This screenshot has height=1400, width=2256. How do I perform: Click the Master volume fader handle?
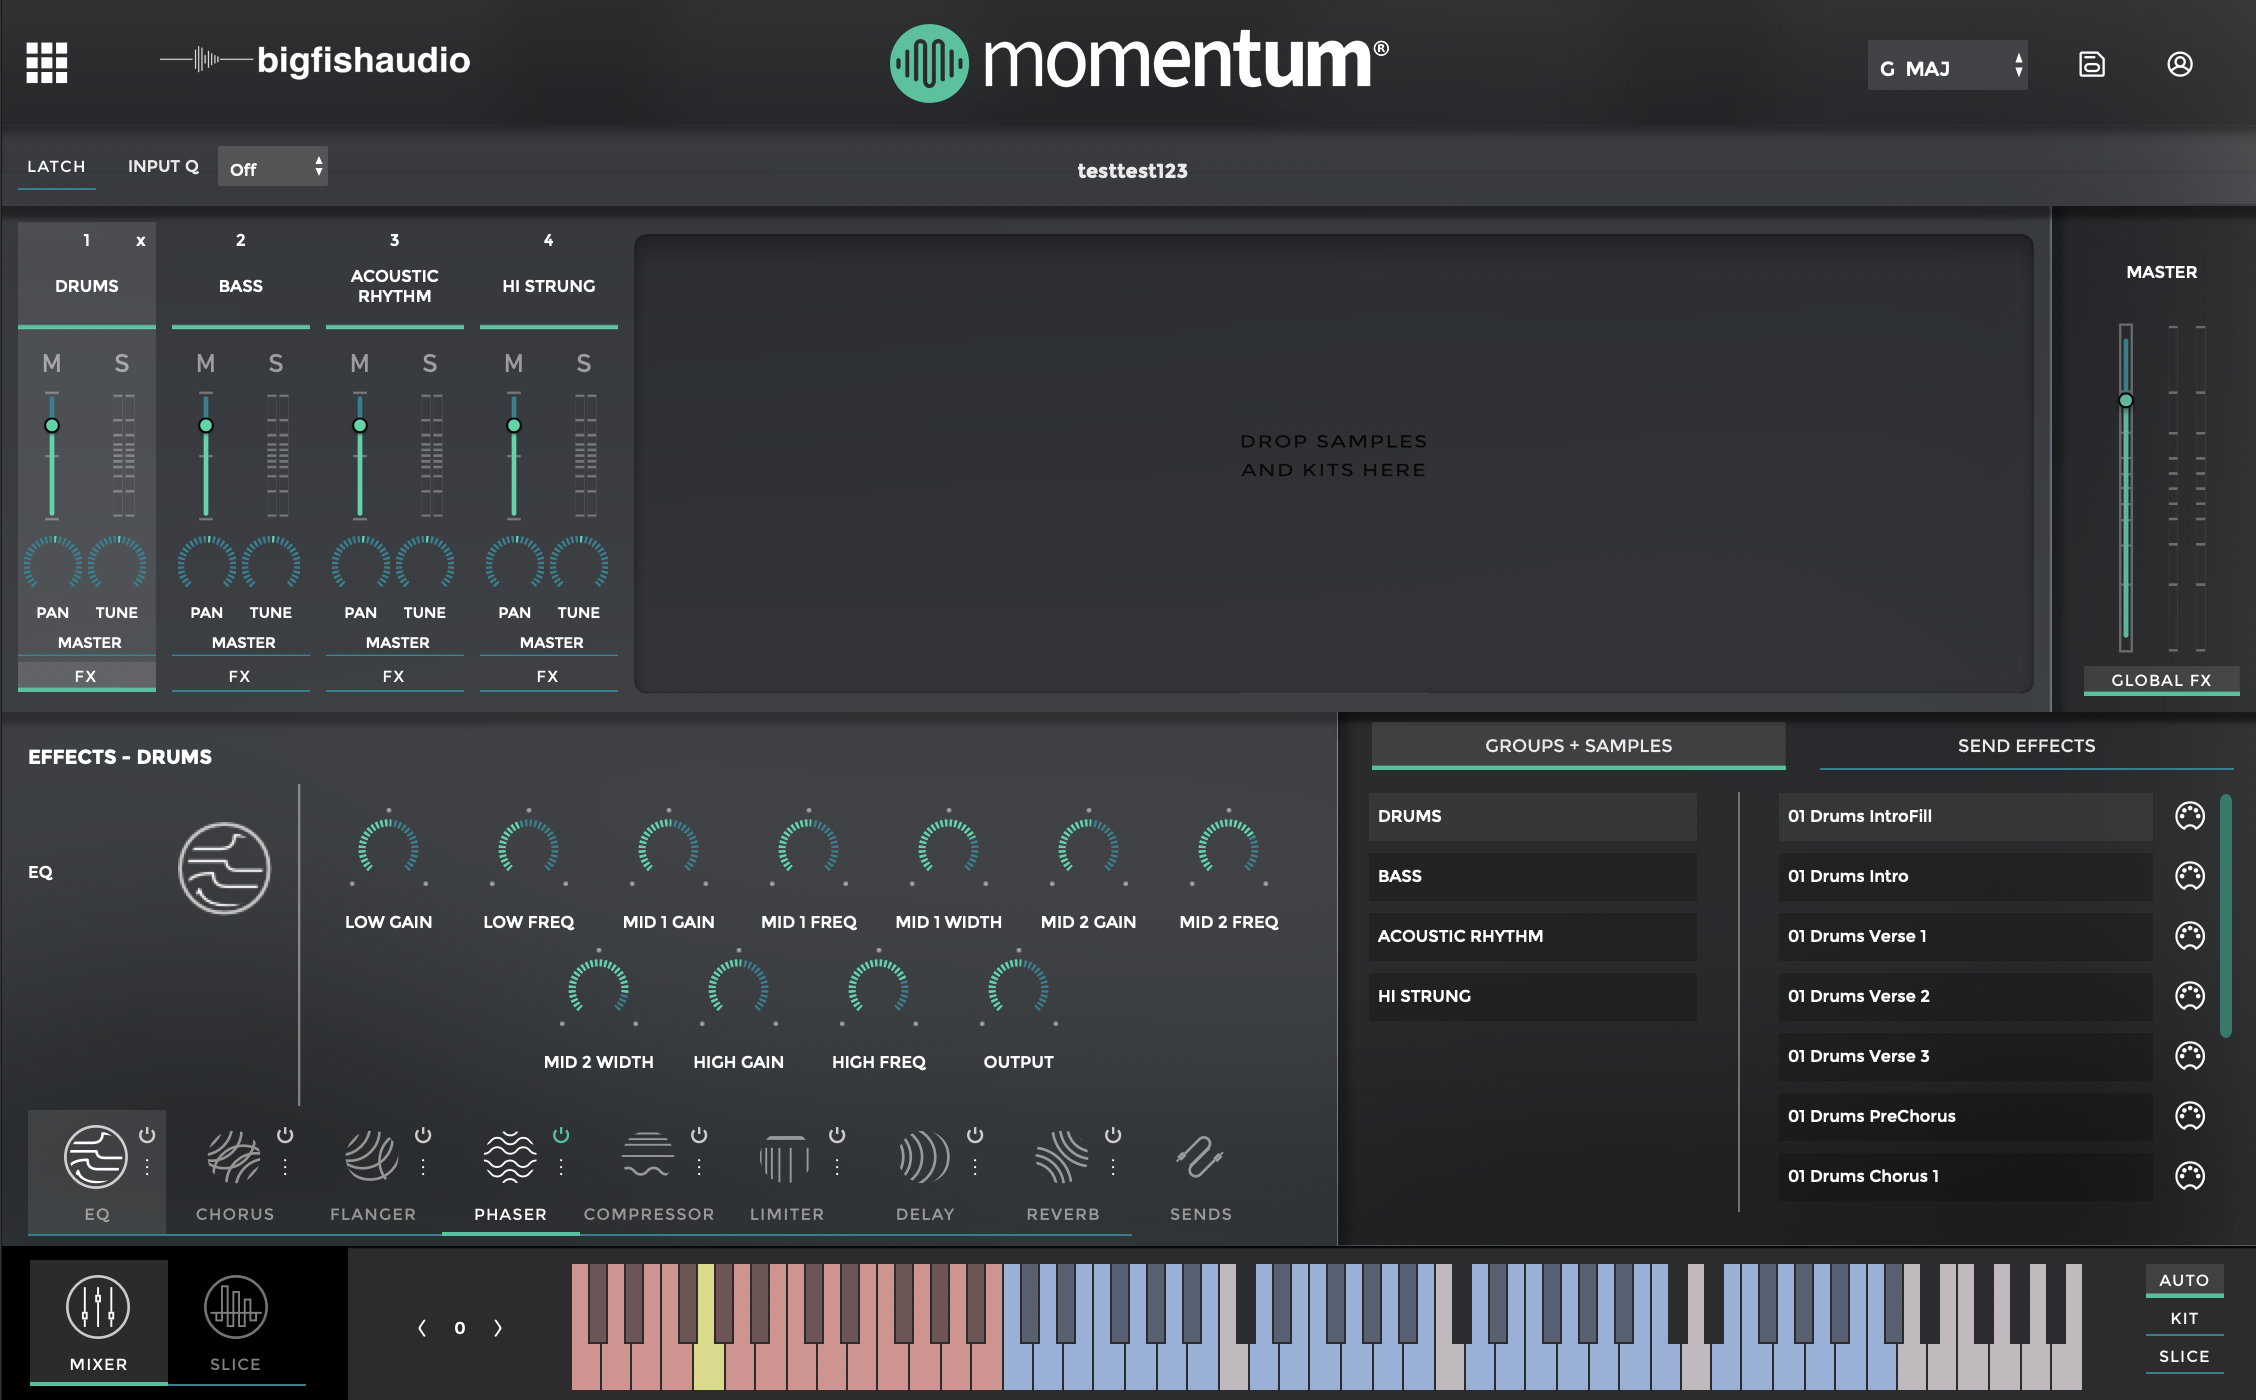[2126, 400]
